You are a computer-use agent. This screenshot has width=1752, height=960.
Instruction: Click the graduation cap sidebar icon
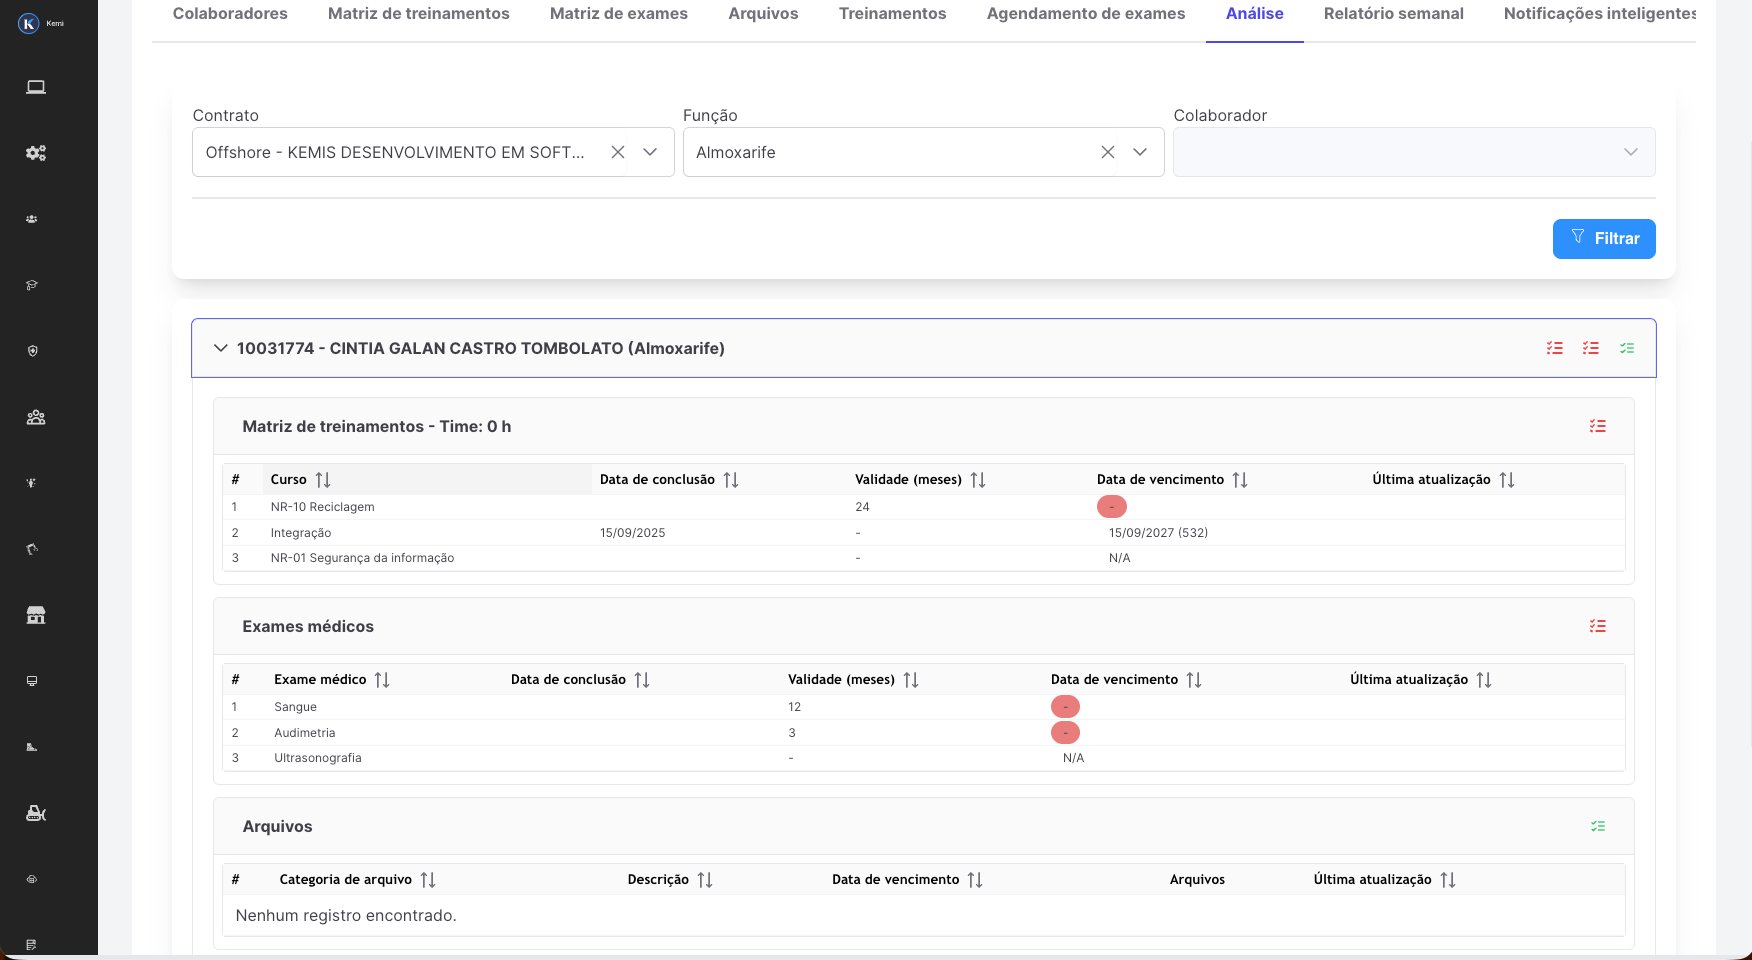pos(32,286)
